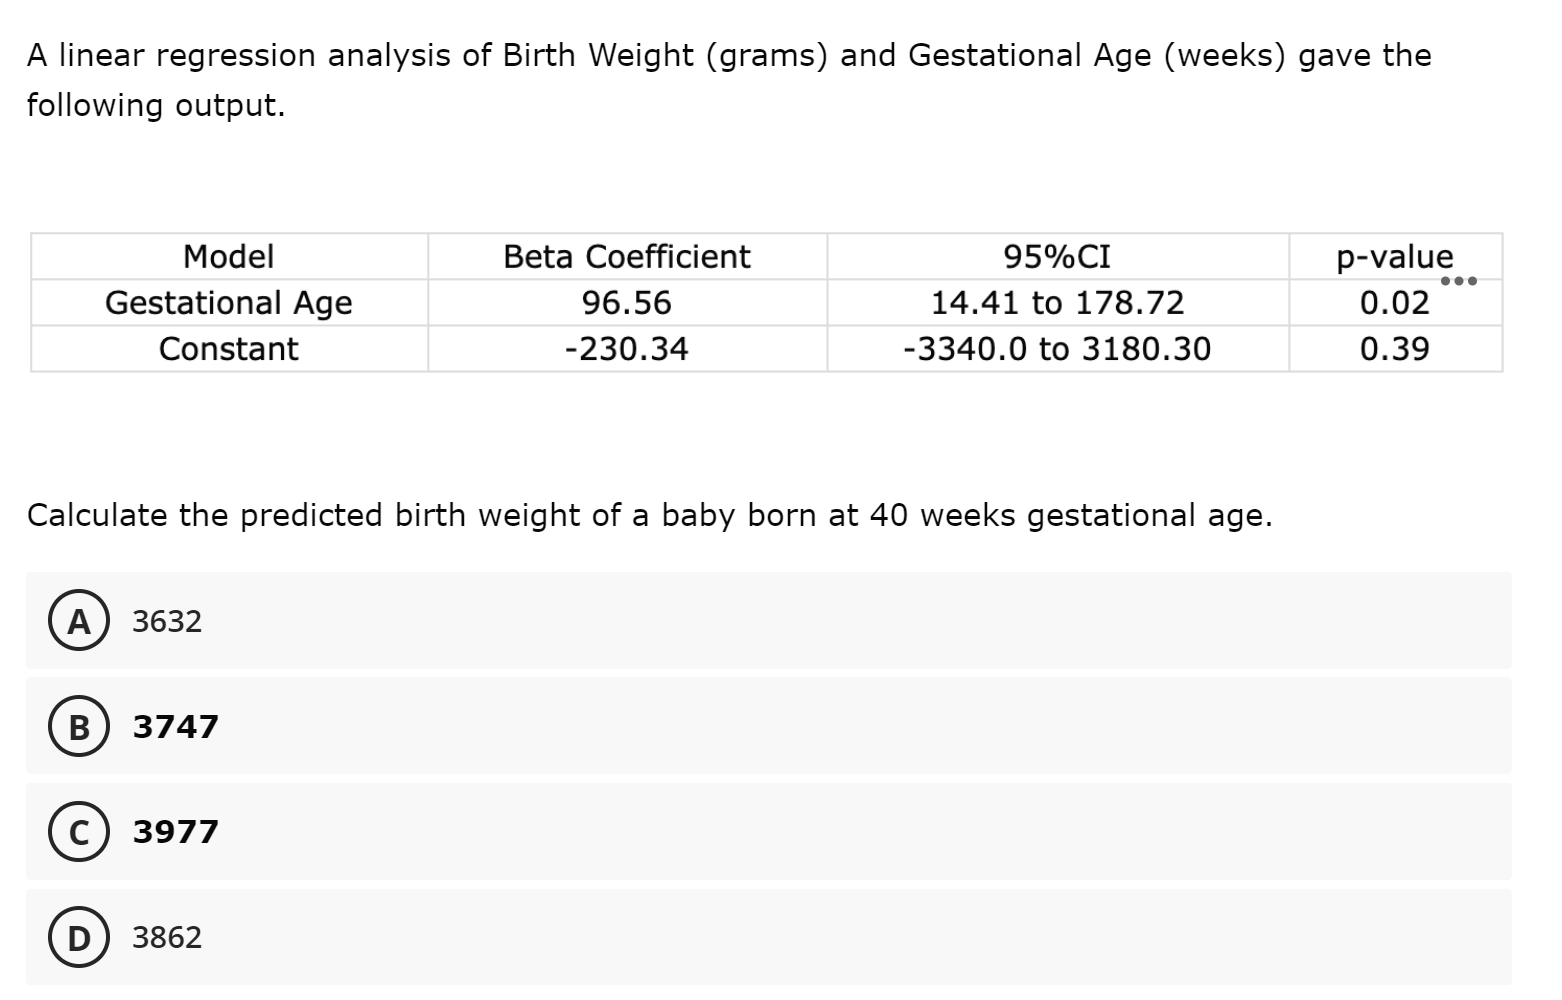Click the Model column header
This screenshot has height=1000, width=1562.
229,257
